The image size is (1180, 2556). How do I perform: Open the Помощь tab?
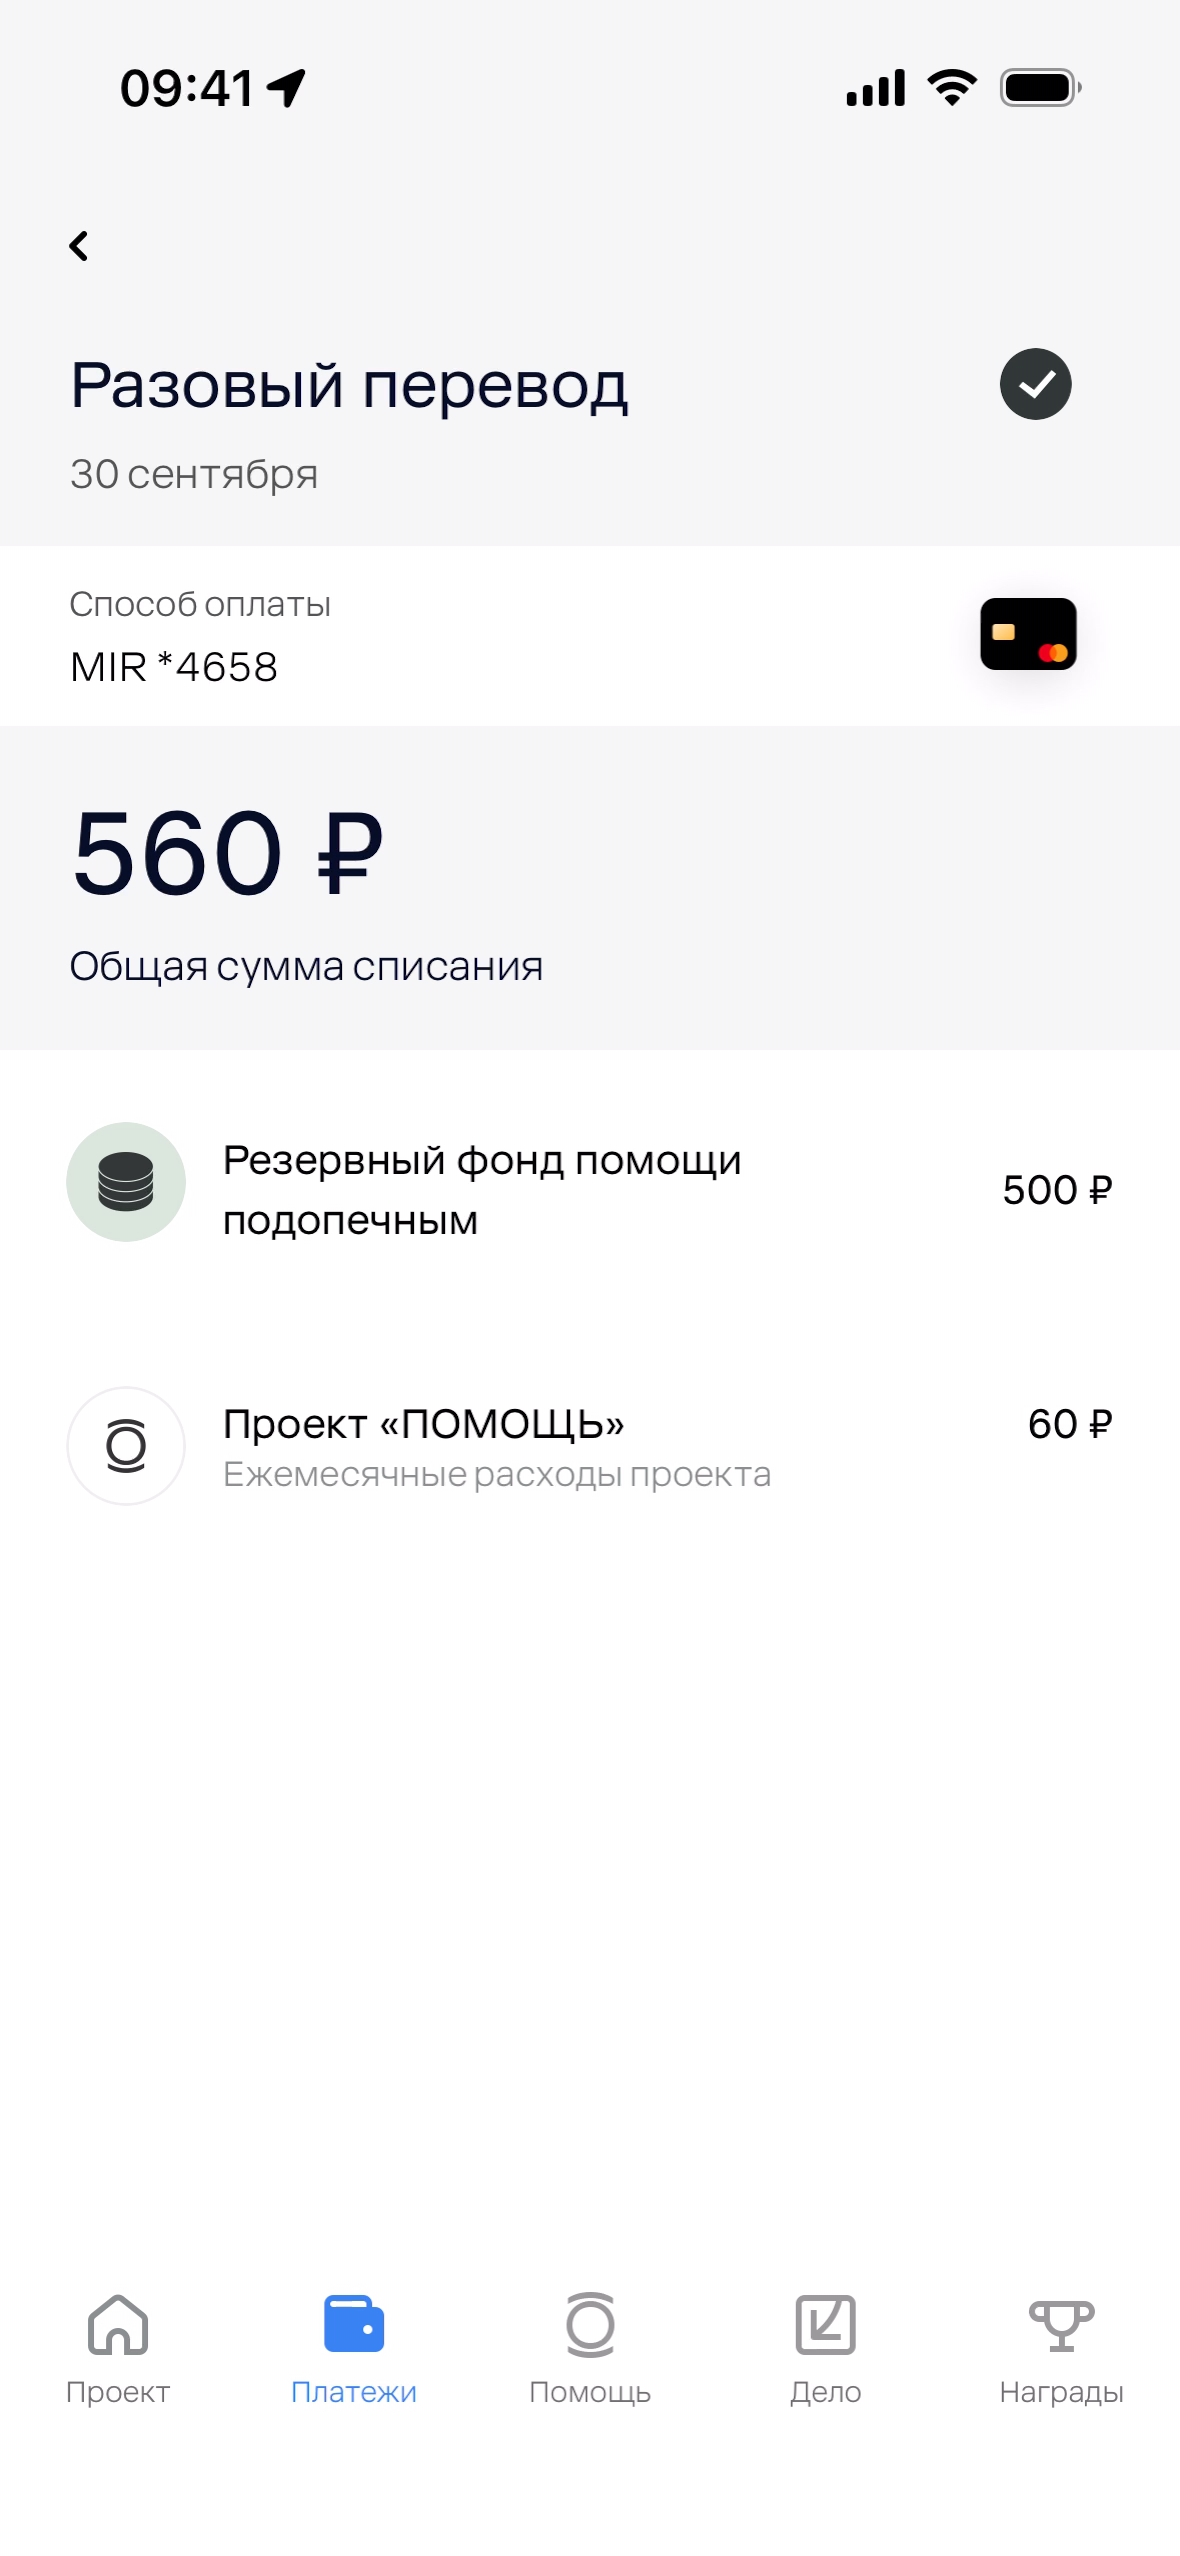click(x=590, y=2345)
